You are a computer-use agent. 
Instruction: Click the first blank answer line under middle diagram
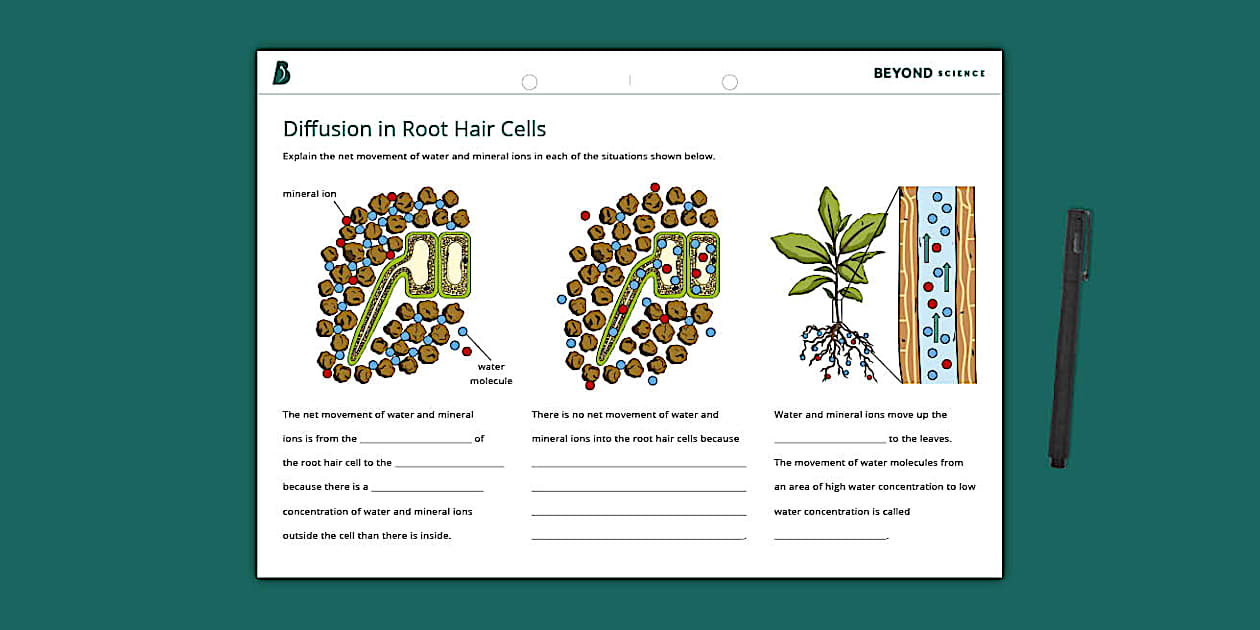(x=639, y=465)
